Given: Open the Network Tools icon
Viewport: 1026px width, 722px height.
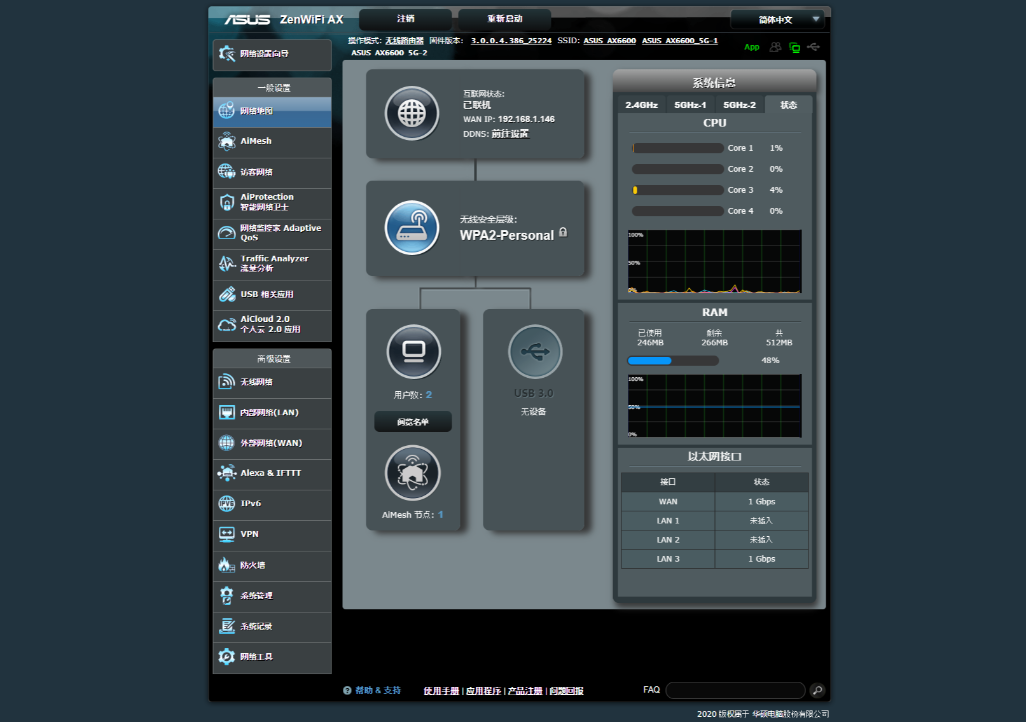Looking at the screenshot, I should point(226,657).
